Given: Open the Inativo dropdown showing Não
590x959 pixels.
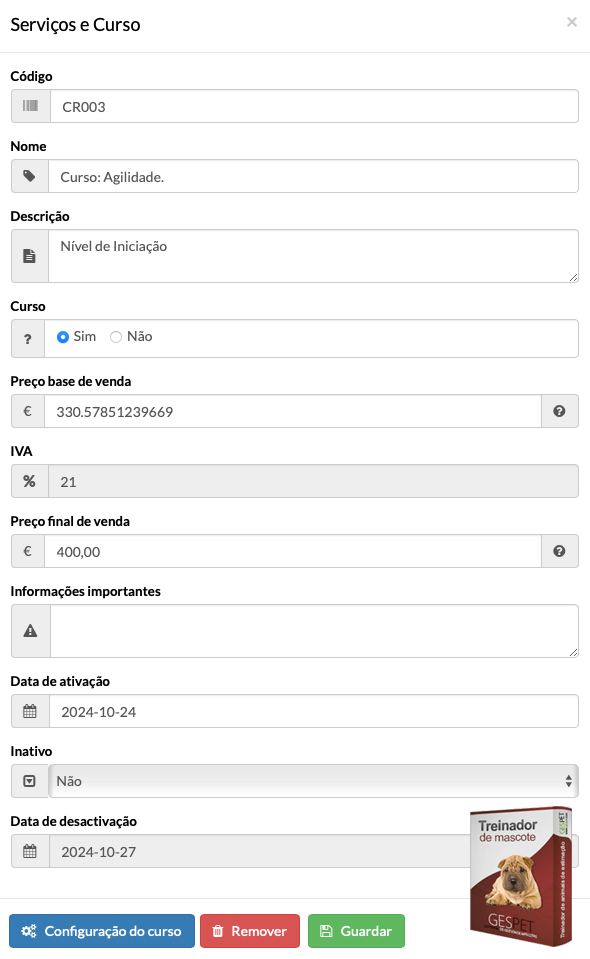Looking at the screenshot, I should [313, 781].
